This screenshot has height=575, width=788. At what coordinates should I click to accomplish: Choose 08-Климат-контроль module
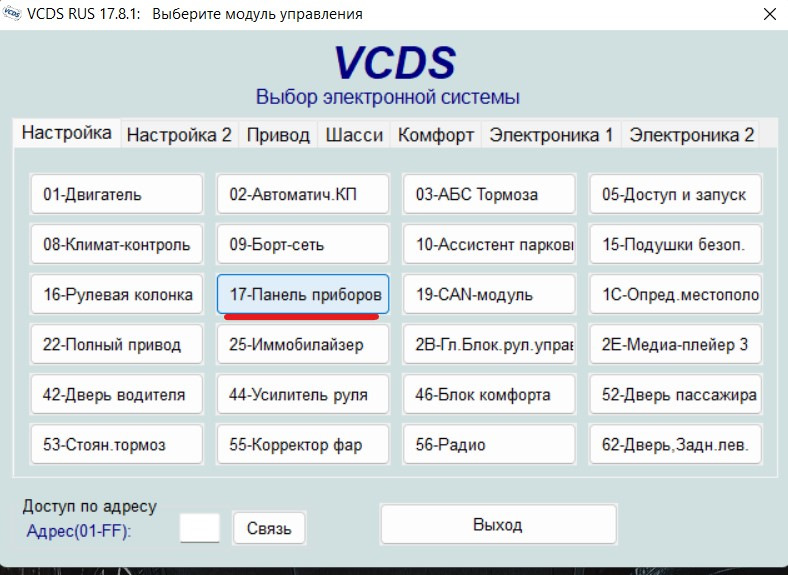click(117, 244)
